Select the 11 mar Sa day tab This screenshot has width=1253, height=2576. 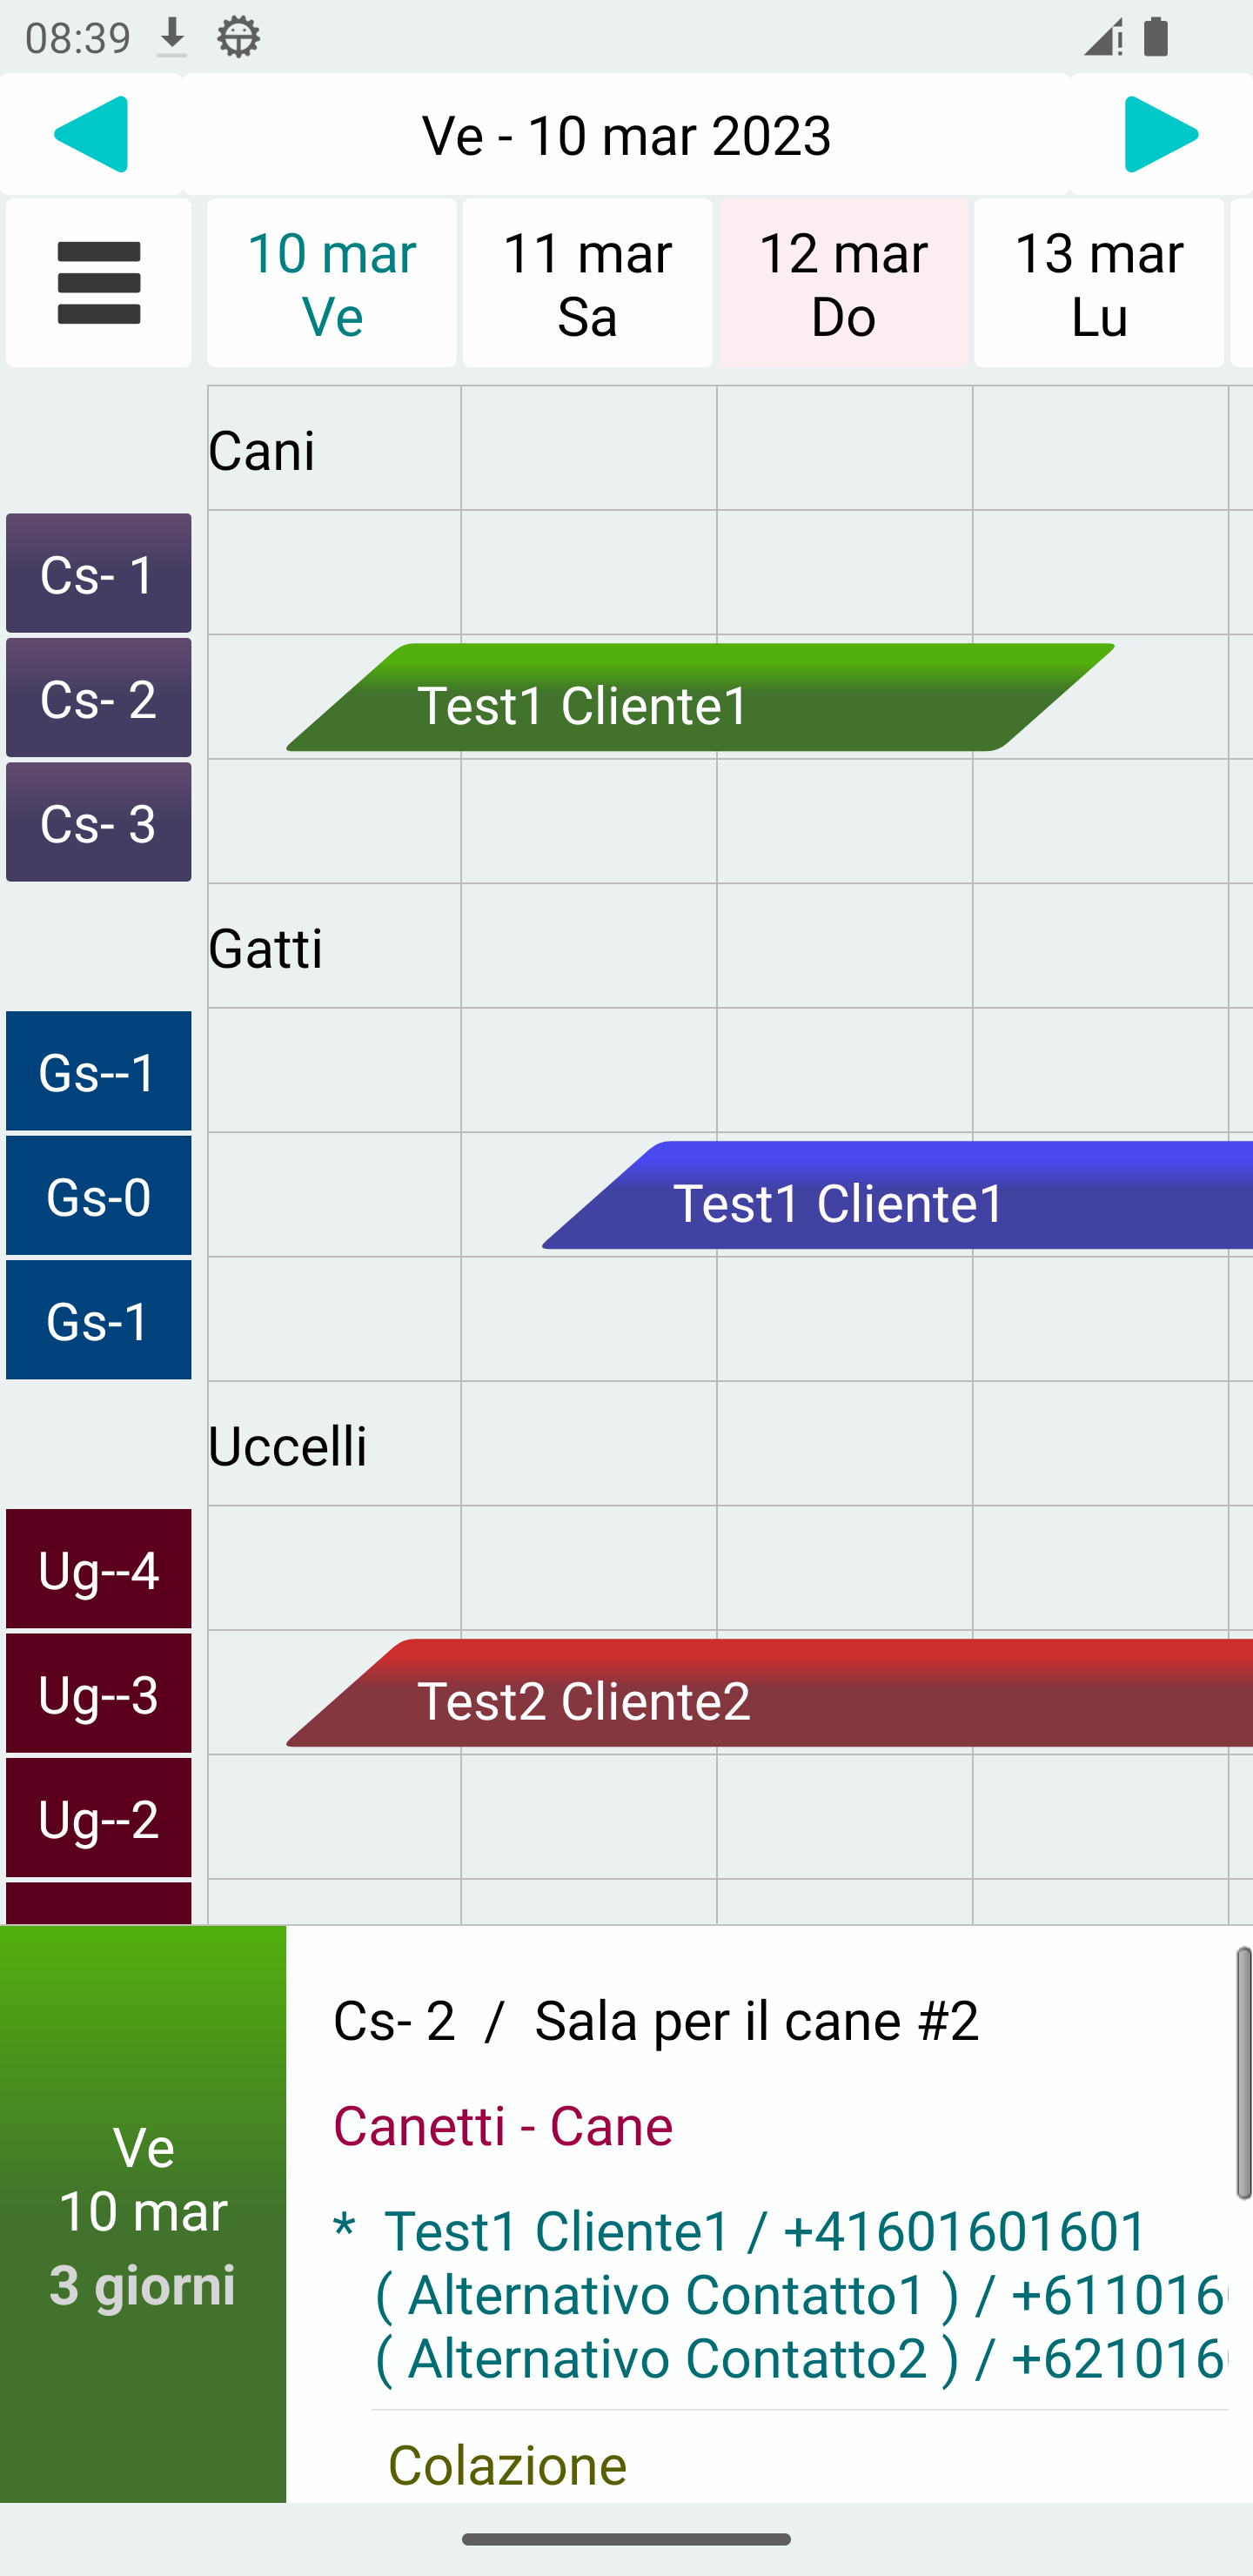(587, 283)
